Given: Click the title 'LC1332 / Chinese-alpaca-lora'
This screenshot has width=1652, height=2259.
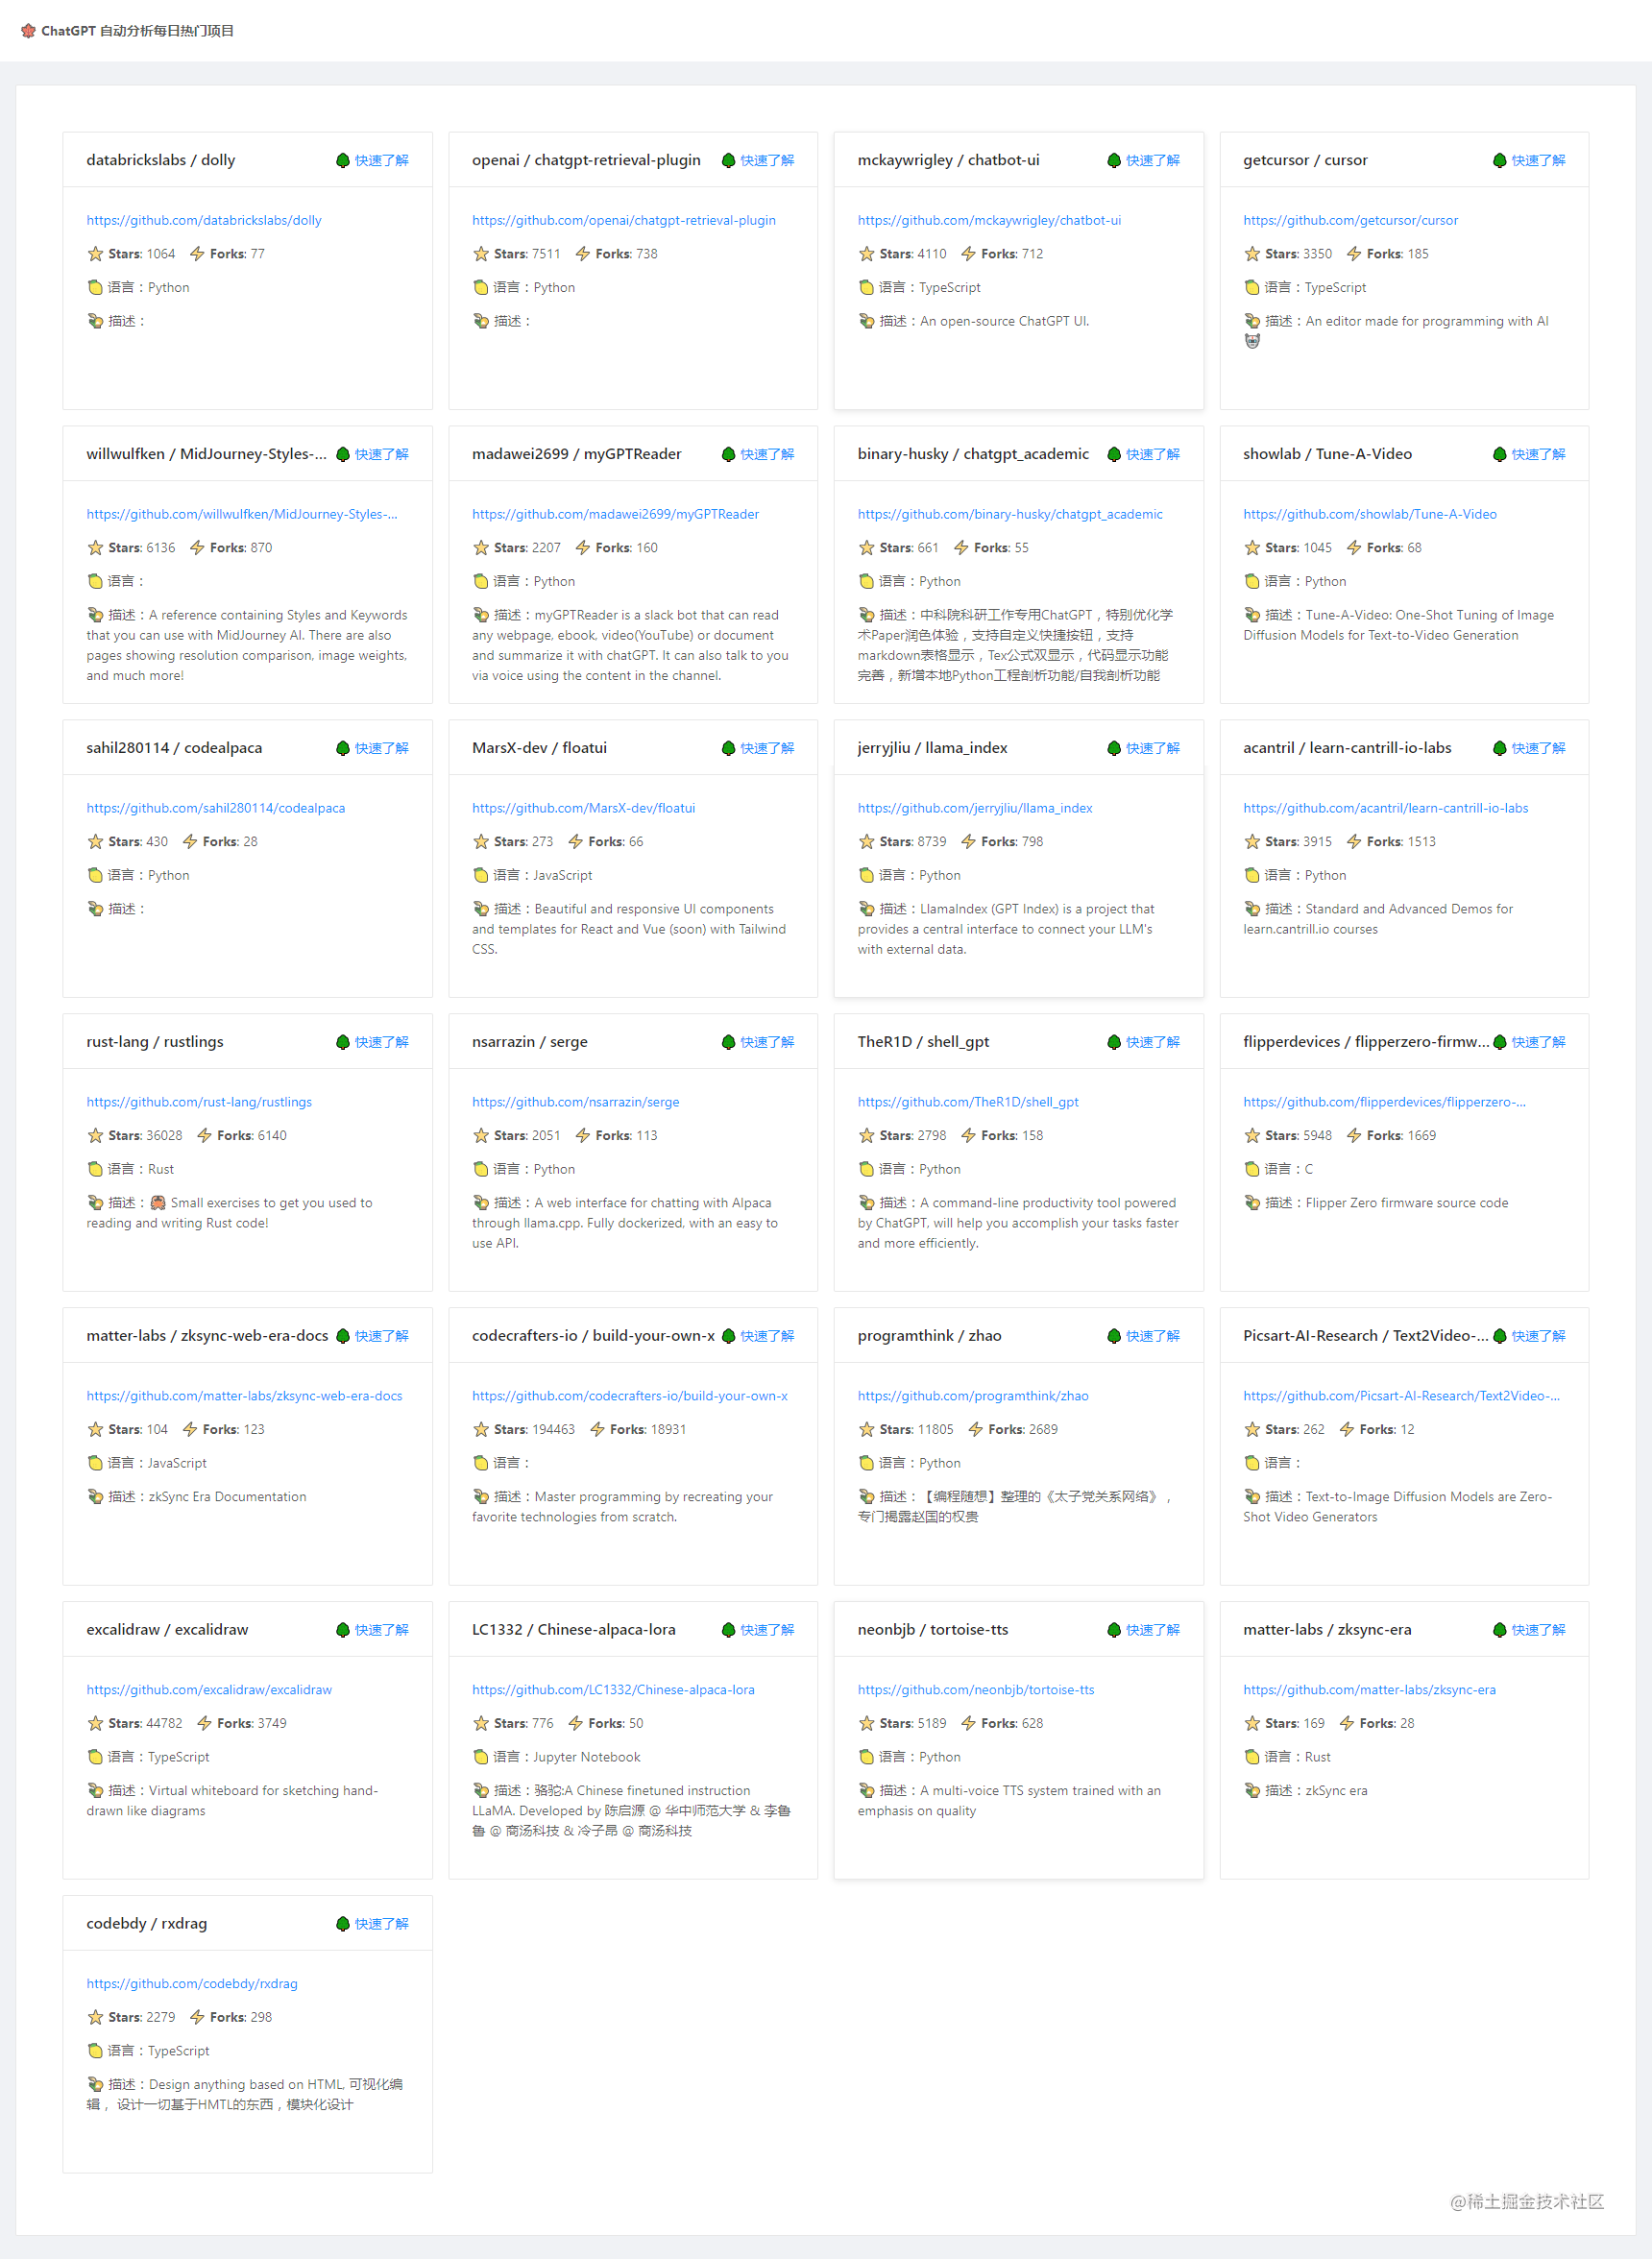Looking at the screenshot, I should (574, 1630).
